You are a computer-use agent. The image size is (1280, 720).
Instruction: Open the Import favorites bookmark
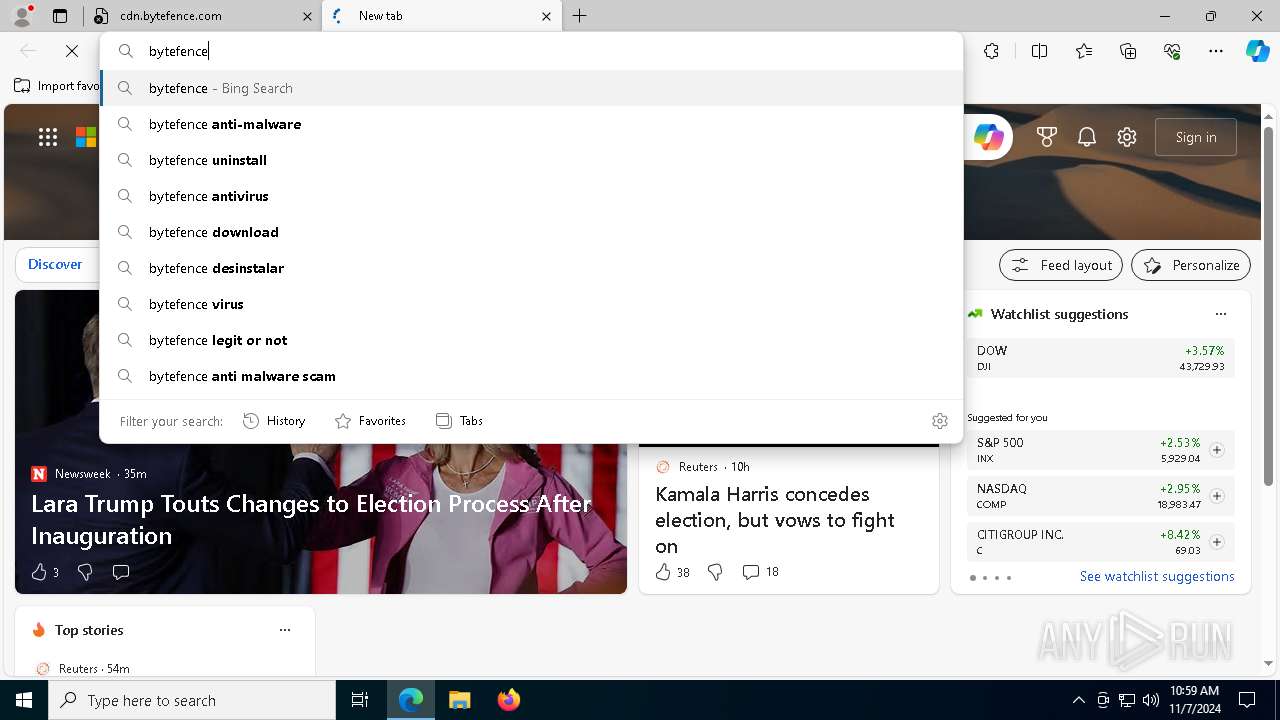tap(57, 86)
